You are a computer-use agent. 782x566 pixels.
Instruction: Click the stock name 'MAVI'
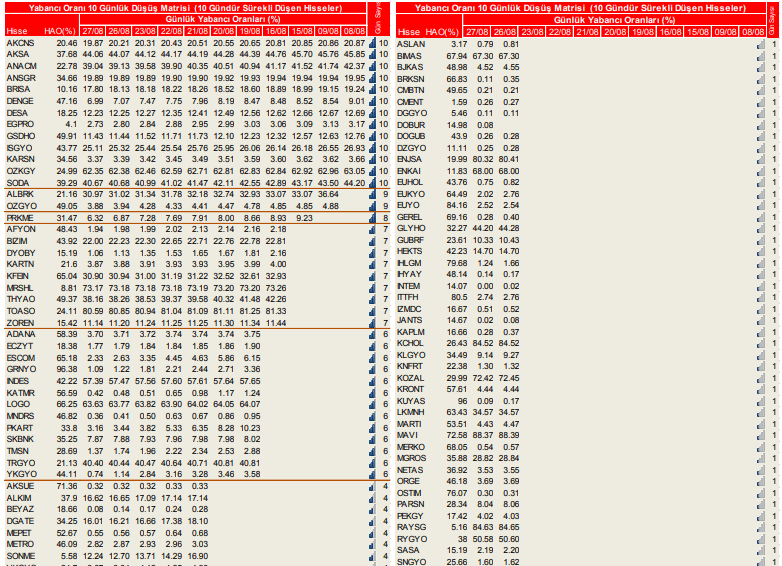click(407, 435)
